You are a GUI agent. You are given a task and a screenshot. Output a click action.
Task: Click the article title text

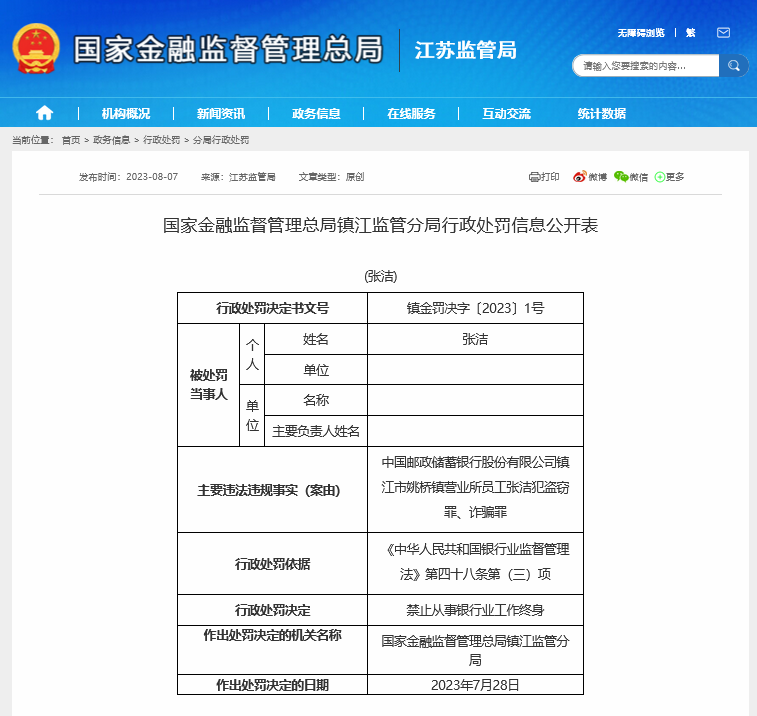[x=380, y=225]
